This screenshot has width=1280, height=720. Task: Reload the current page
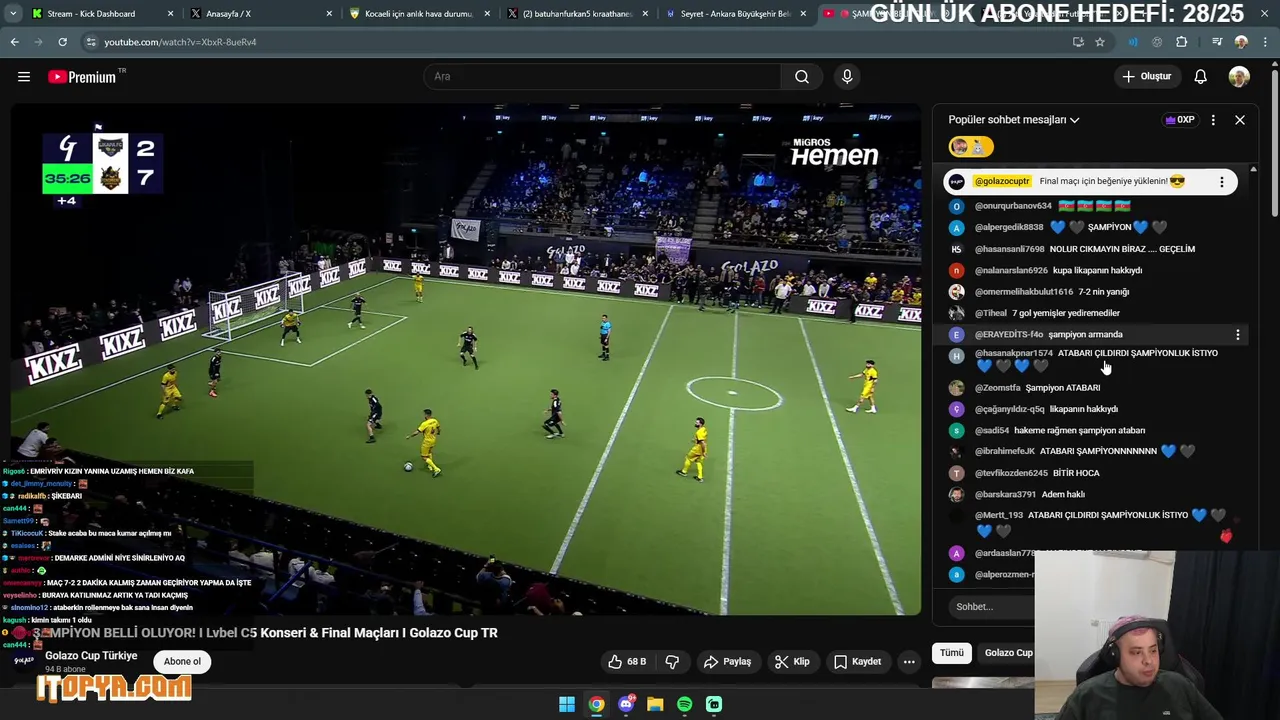tap(62, 42)
